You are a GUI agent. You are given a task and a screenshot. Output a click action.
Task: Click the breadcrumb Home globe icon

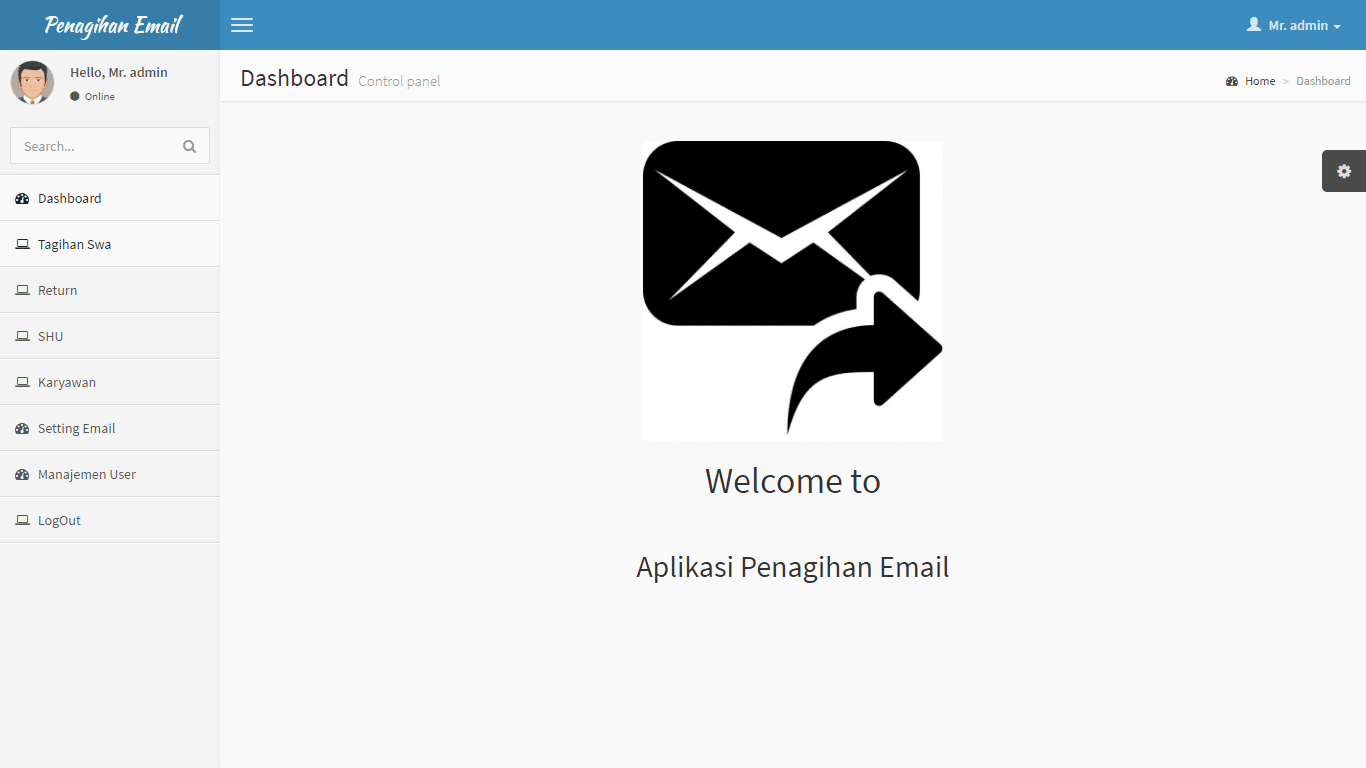click(x=1231, y=81)
